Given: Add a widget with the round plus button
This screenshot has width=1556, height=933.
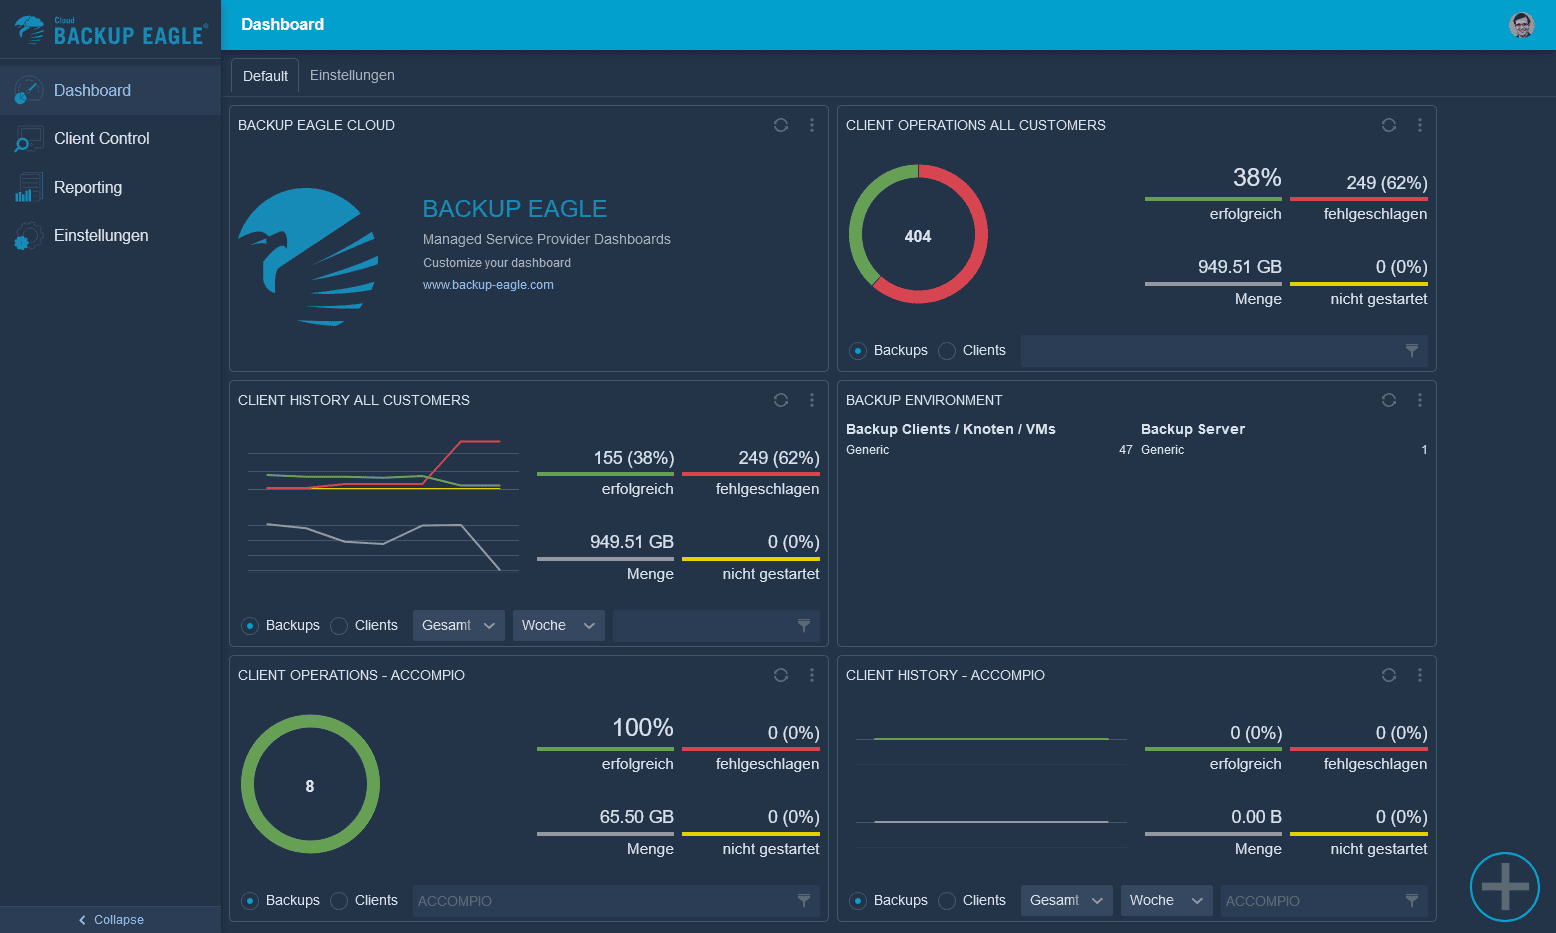Looking at the screenshot, I should click(1505, 887).
